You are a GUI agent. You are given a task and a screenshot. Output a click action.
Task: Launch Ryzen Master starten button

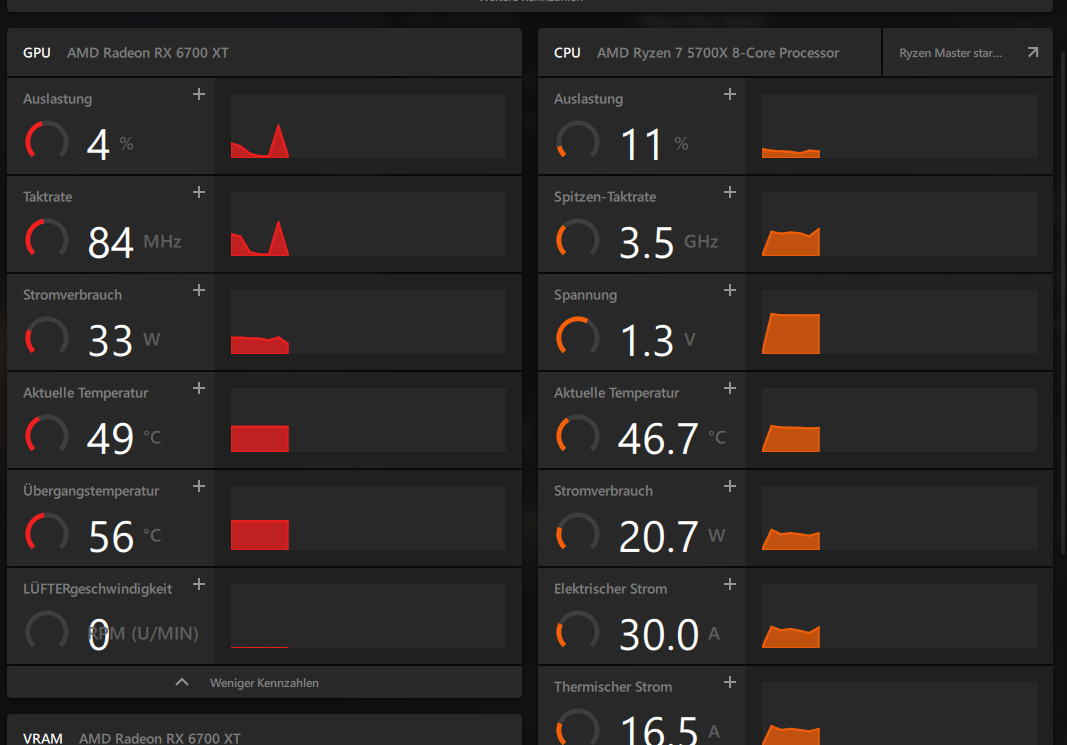point(967,52)
